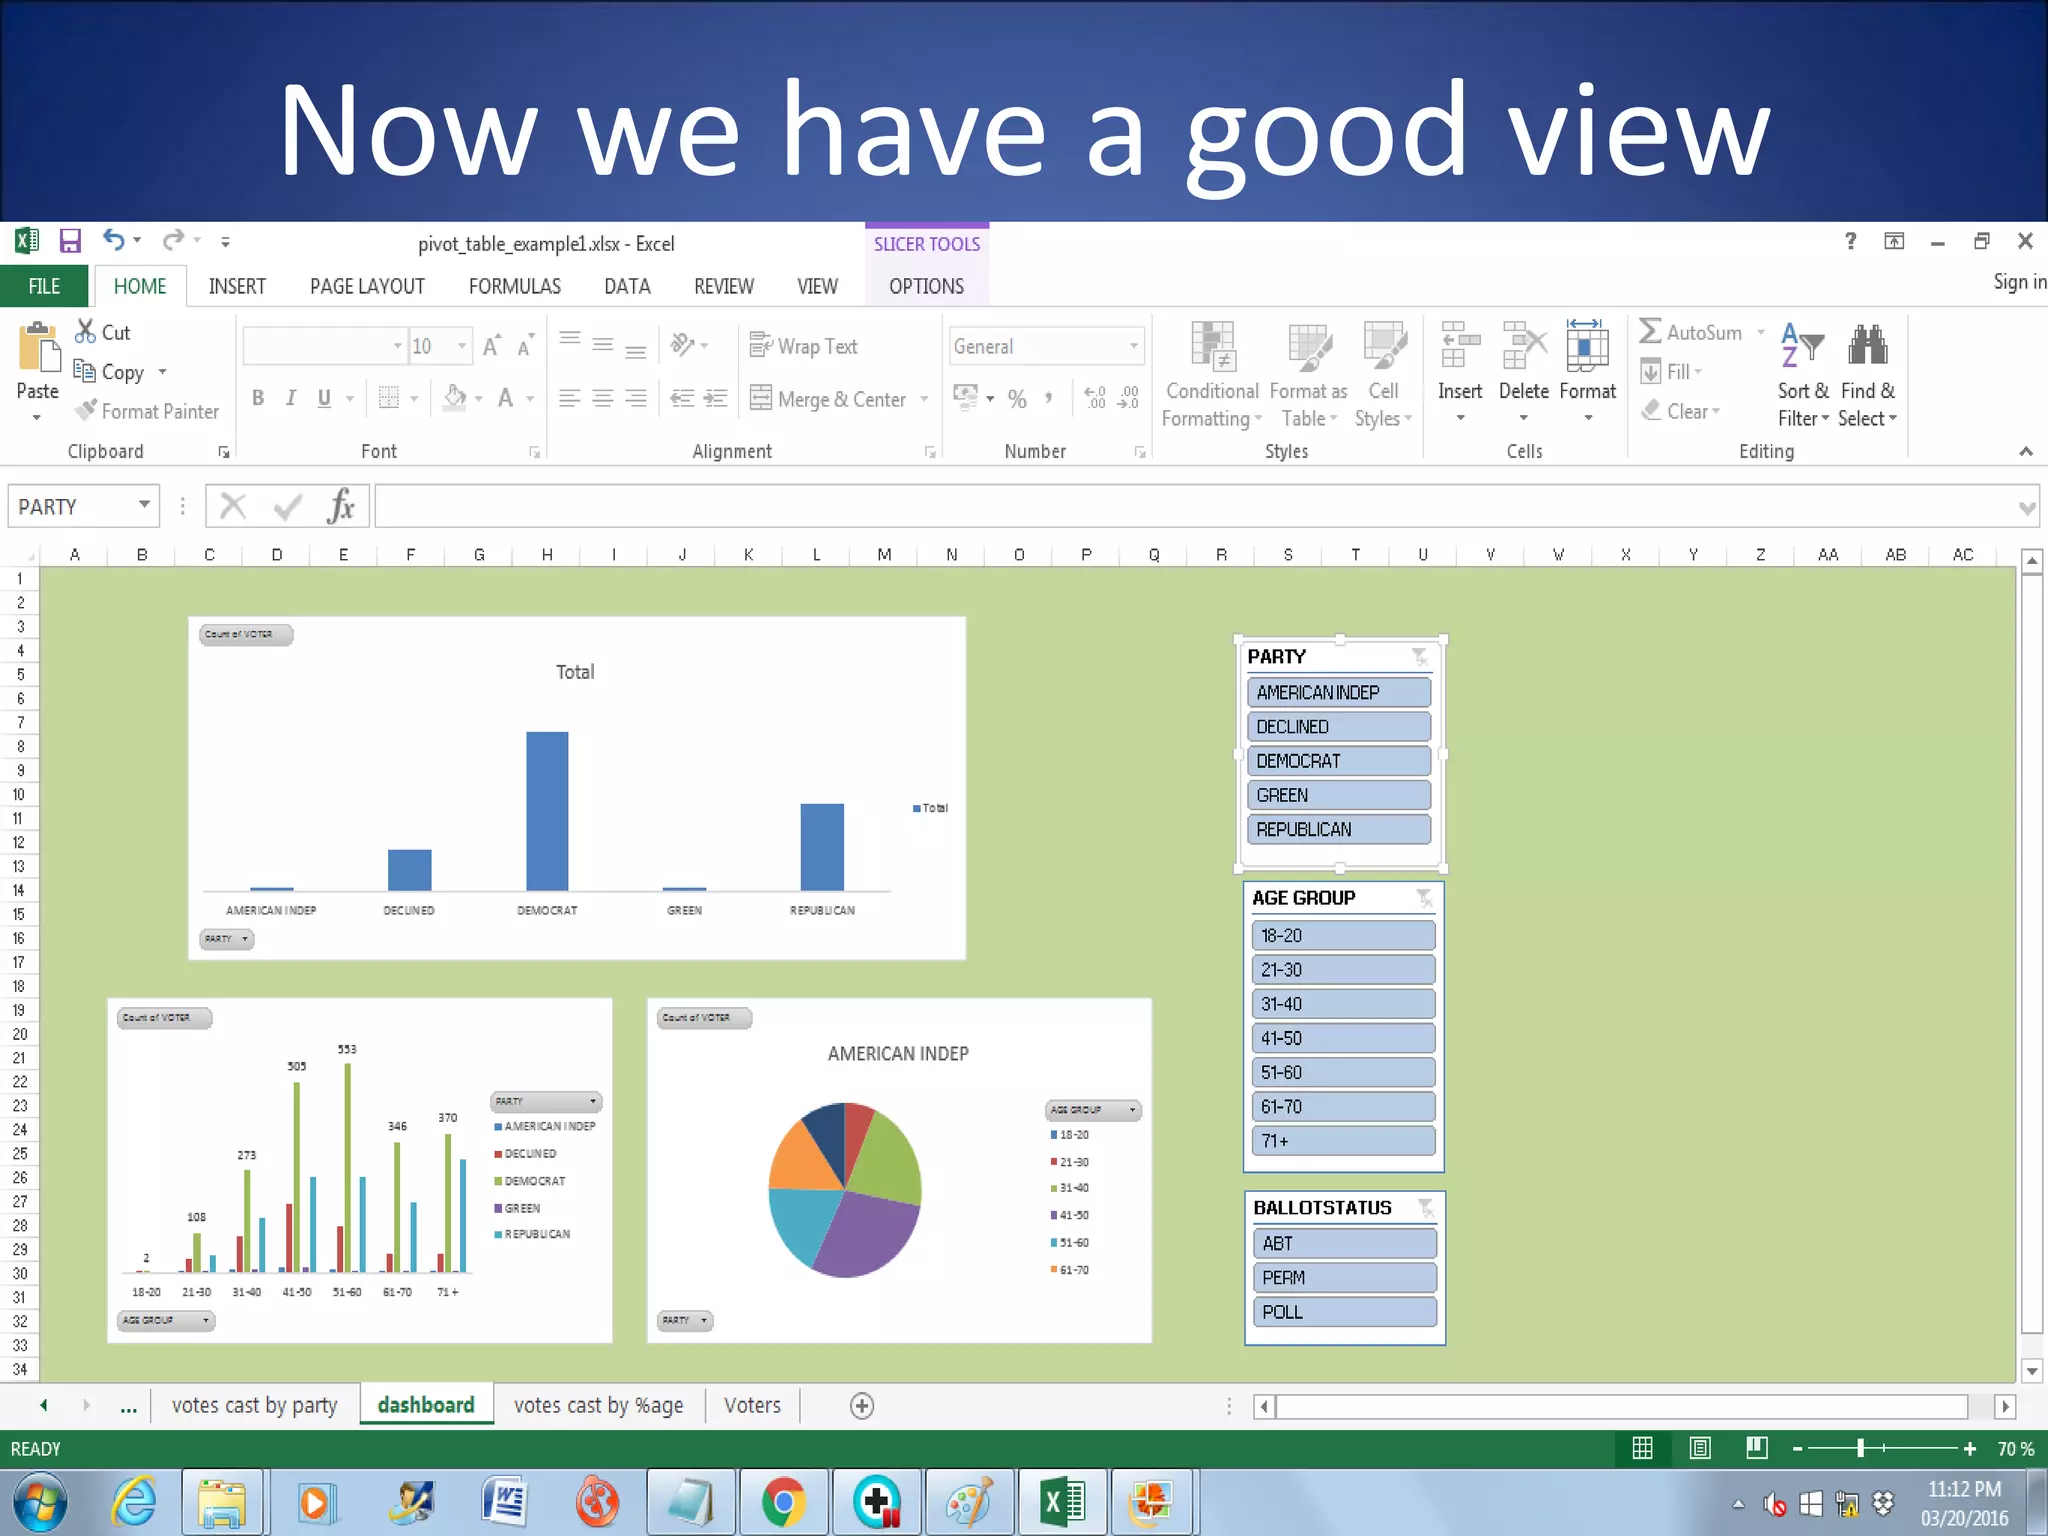This screenshot has width=2048, height=1536.
Task: Click the Wrap Text button
Action: [x=804, y=346]
